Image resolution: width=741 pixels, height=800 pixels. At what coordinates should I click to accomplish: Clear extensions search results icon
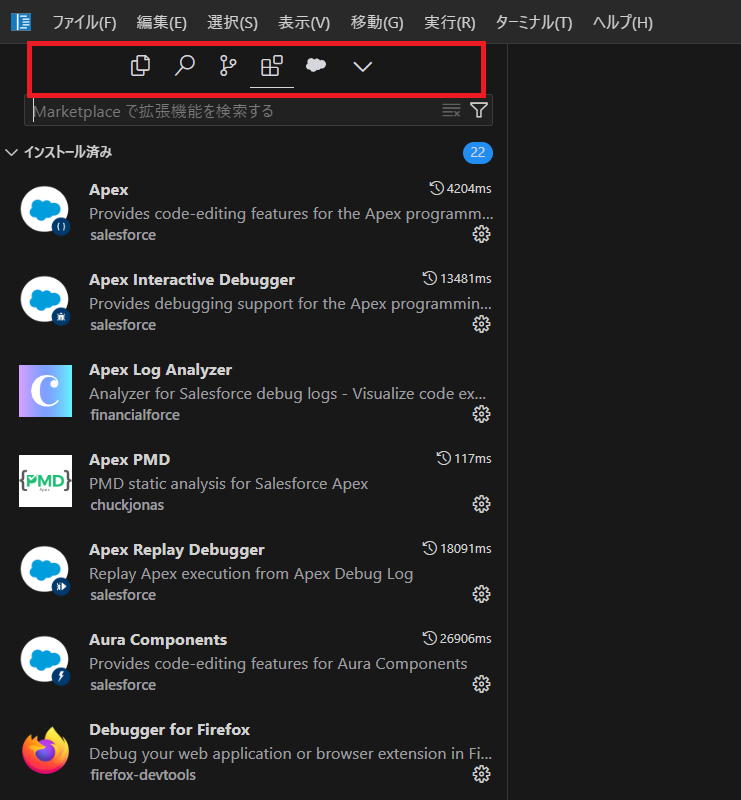(451, 110)
